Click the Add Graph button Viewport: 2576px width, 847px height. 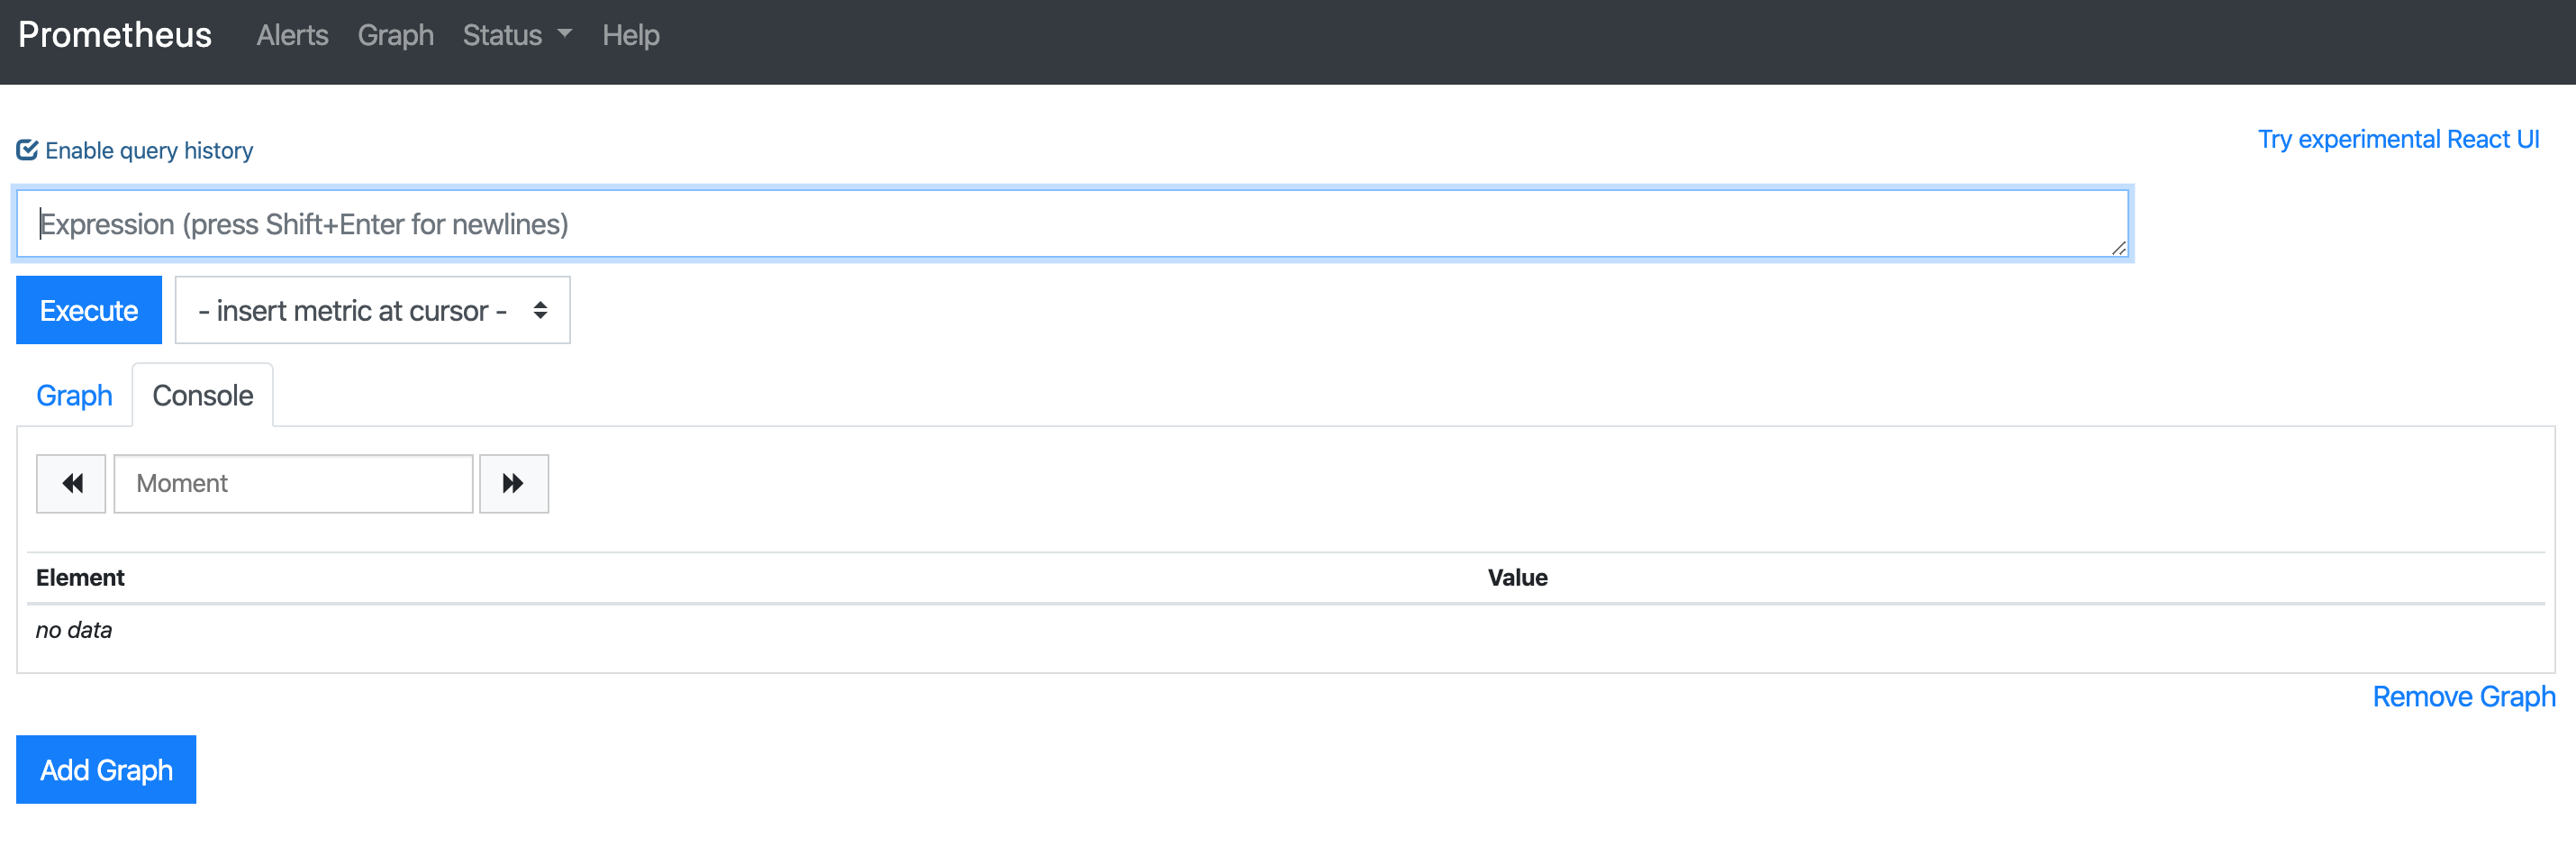106,770
